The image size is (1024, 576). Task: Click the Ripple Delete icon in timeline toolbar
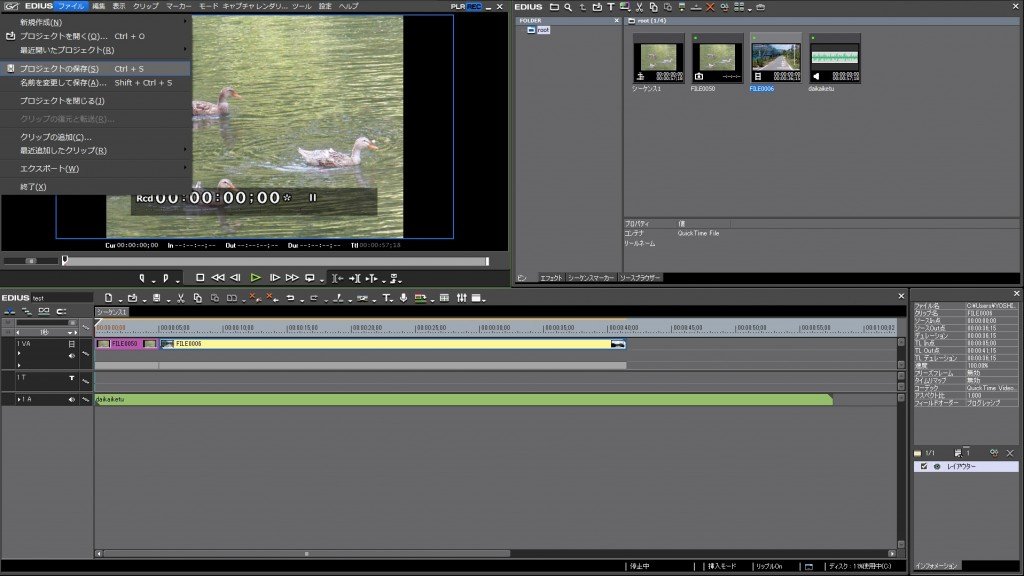coord(272,298)
